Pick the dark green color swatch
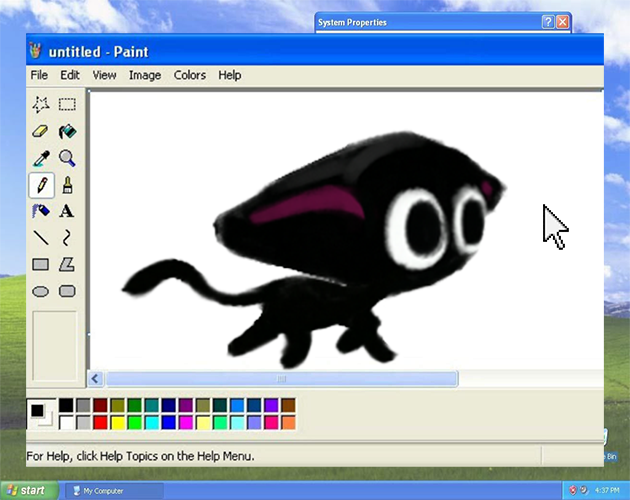 click(135, 405)
